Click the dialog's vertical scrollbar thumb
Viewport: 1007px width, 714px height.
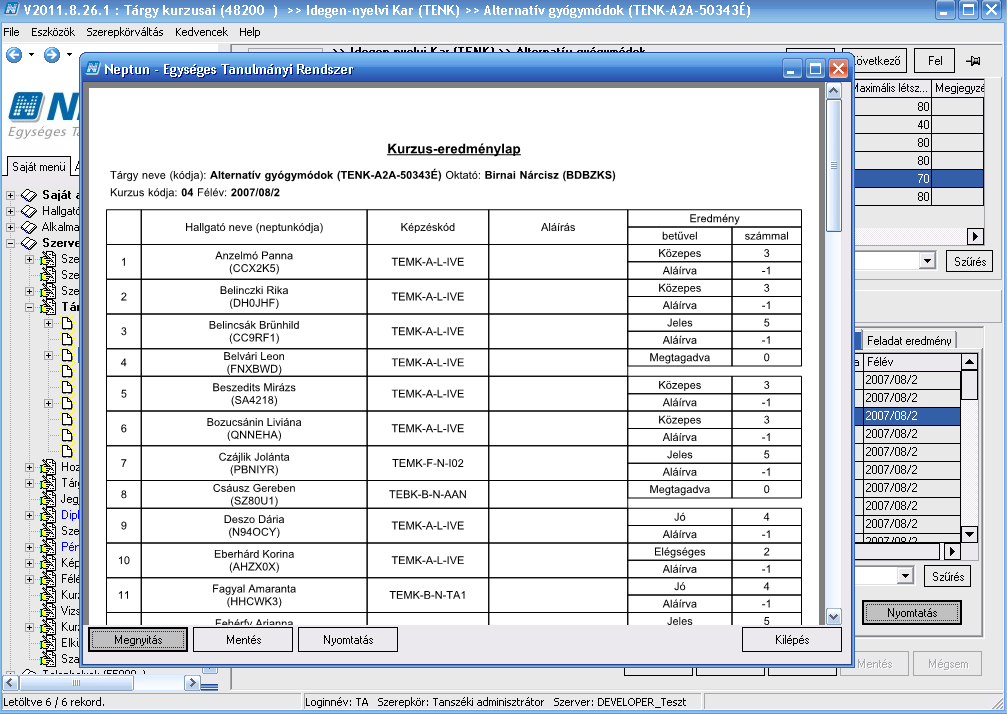(x=834, y=165)
